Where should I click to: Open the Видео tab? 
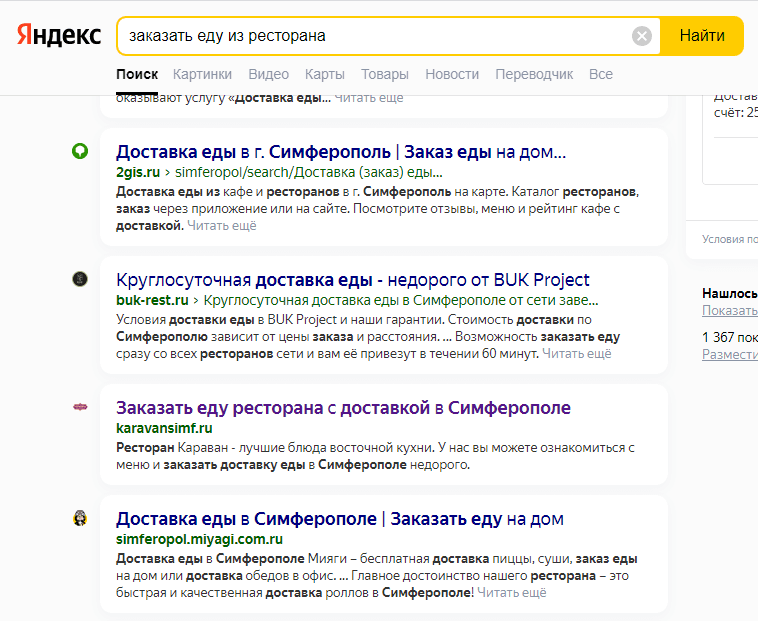(268, 74)
